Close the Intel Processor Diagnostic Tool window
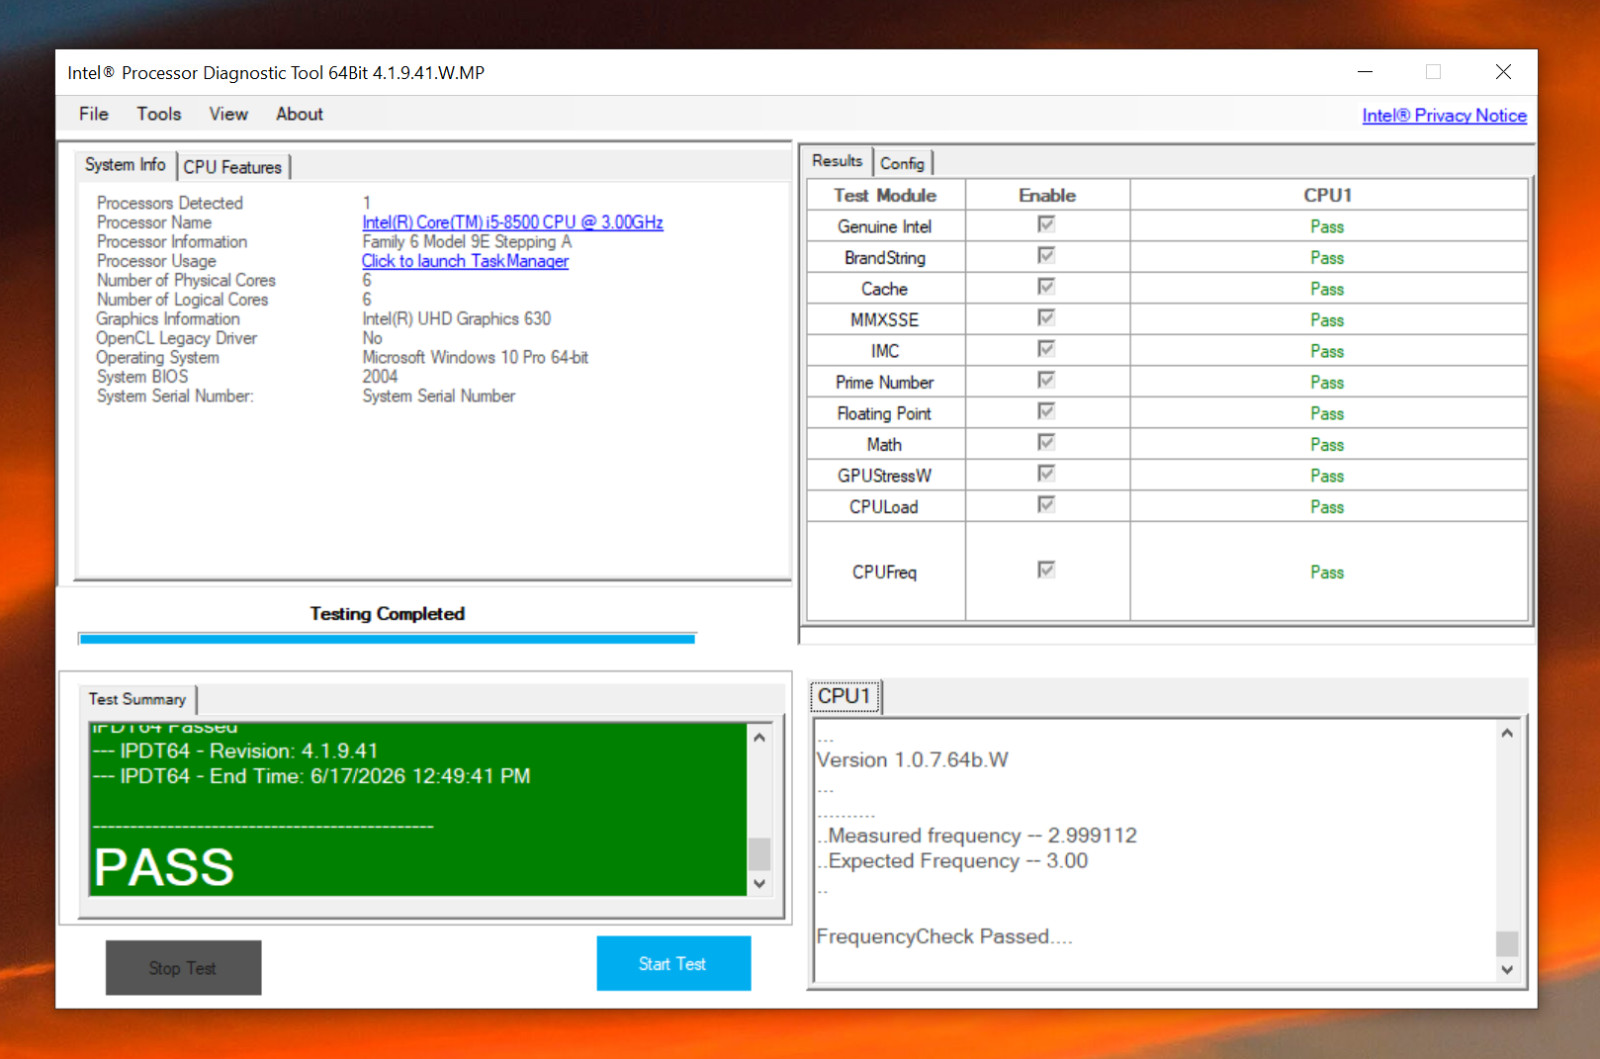This screenshot has height=1059, width=1600. click(1503, 72)
